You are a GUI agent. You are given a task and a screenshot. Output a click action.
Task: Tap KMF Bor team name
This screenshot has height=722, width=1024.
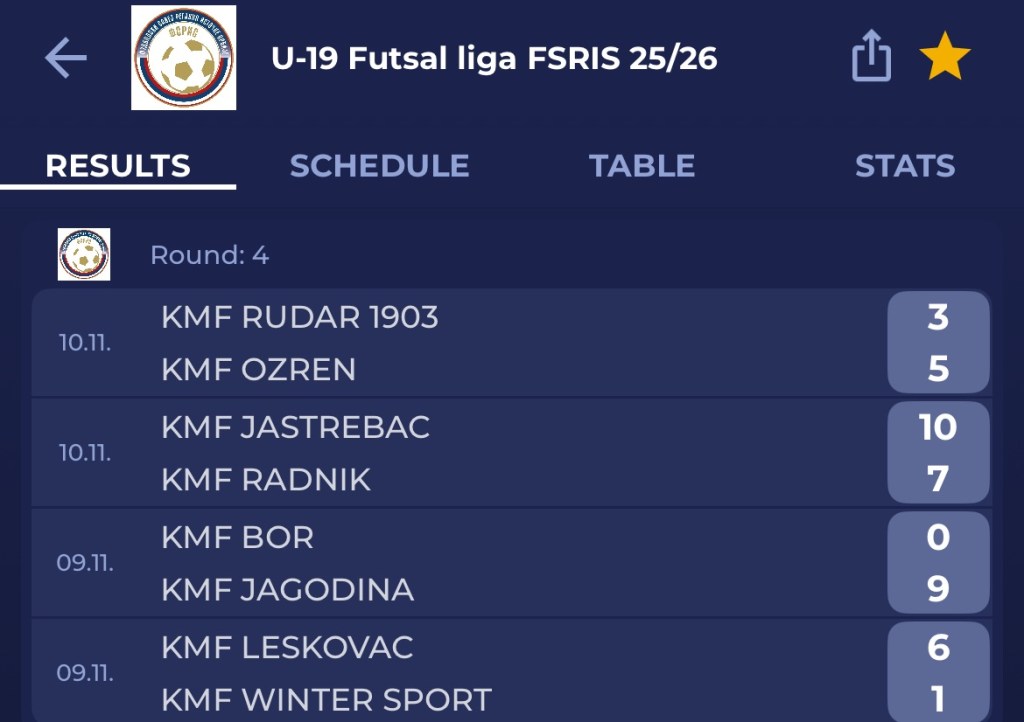[238, 538]
